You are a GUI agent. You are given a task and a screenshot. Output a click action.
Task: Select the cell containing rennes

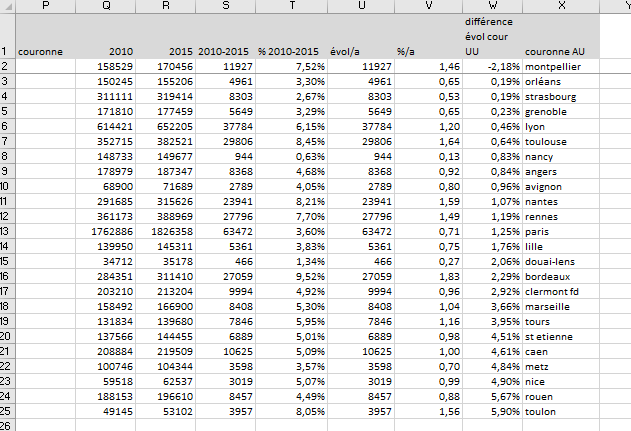(561, 217)
